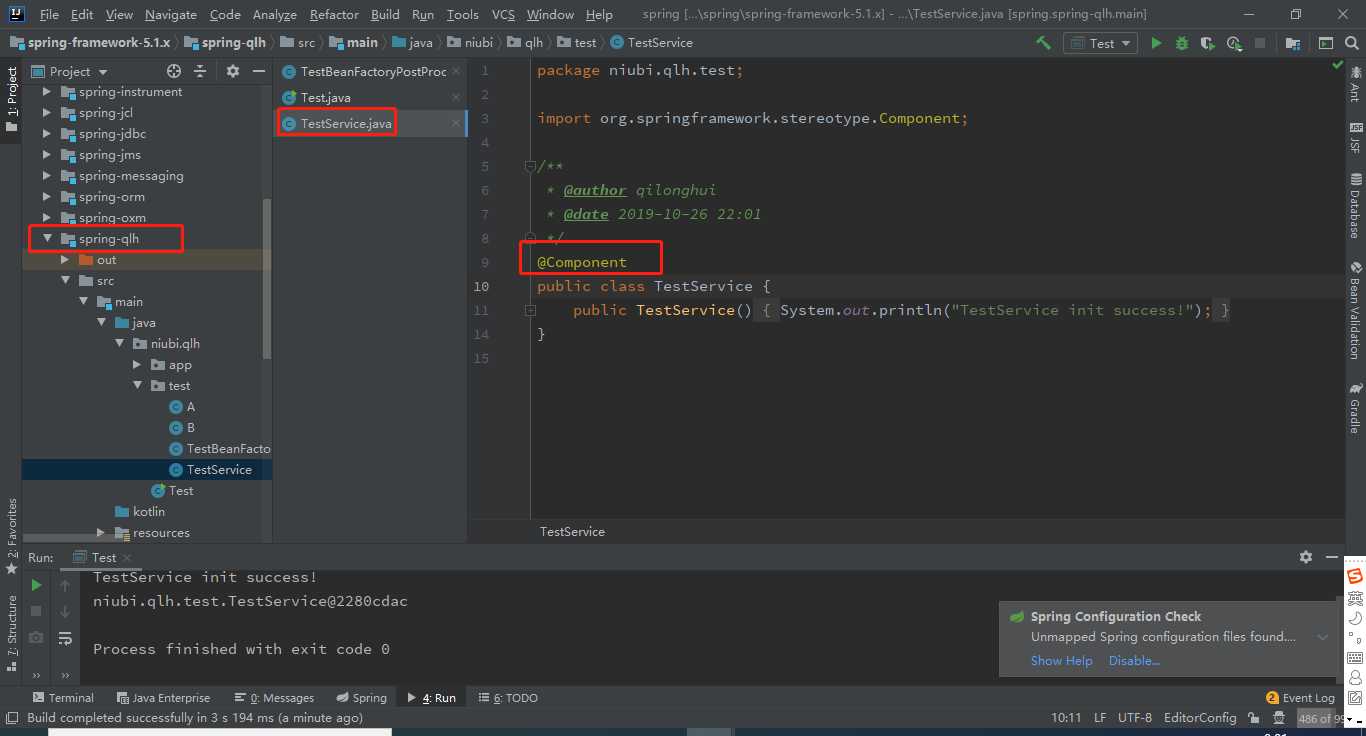
Task: Collapse the spring-qlh module
Action: tap(47, 239)
